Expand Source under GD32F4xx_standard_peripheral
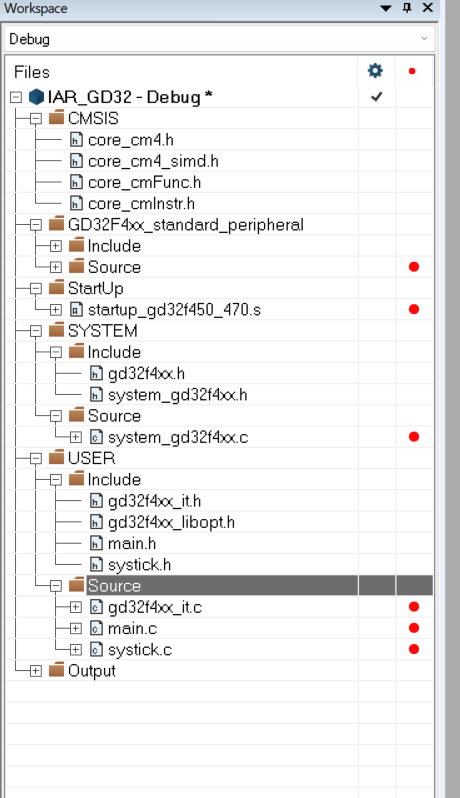Screen dimensions: 460x798 tap(56, 267)
